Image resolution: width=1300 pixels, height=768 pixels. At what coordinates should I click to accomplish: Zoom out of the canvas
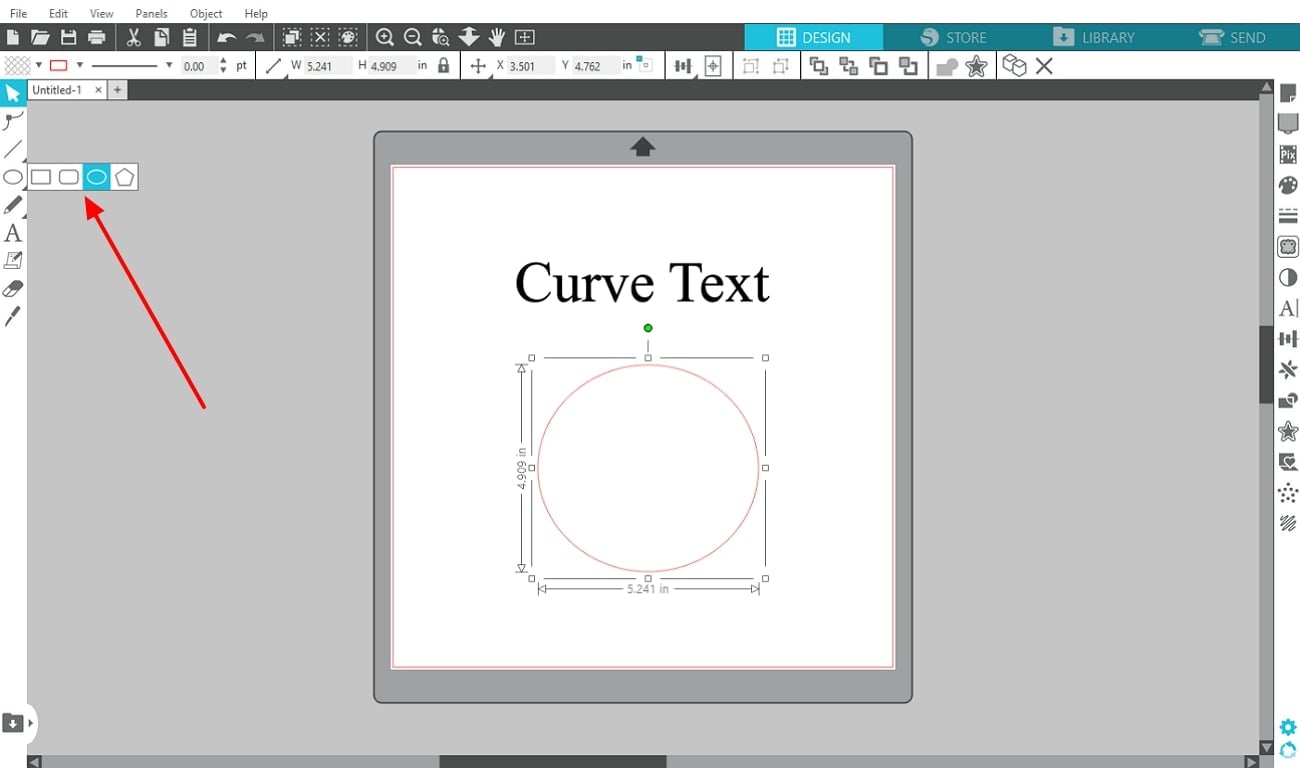coord(412,37)
